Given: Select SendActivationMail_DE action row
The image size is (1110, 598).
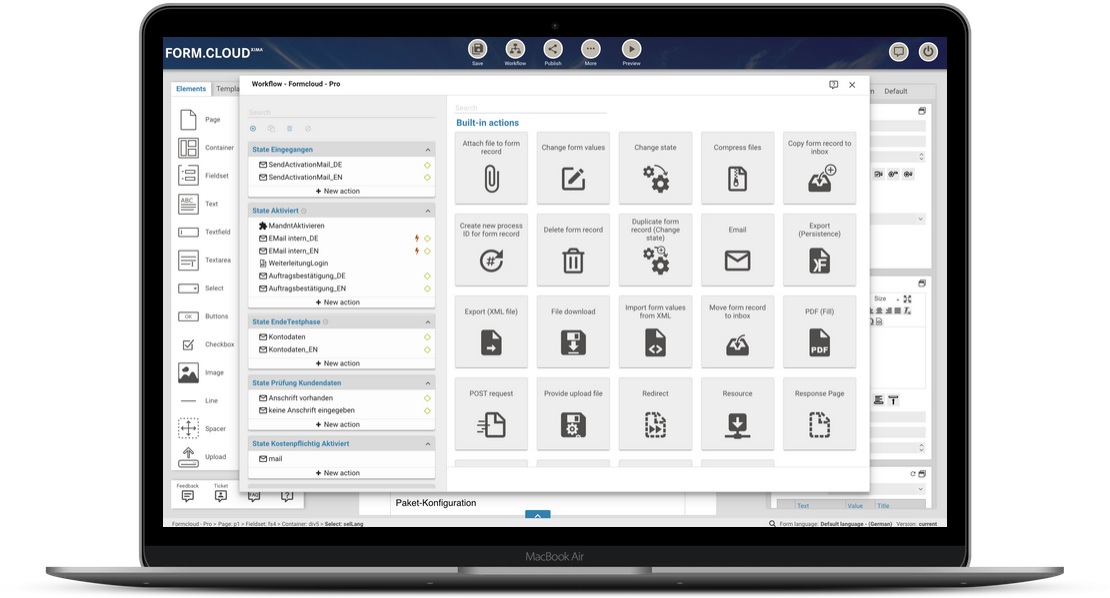Looking at the screenshot, I should [x=341, y=165].
